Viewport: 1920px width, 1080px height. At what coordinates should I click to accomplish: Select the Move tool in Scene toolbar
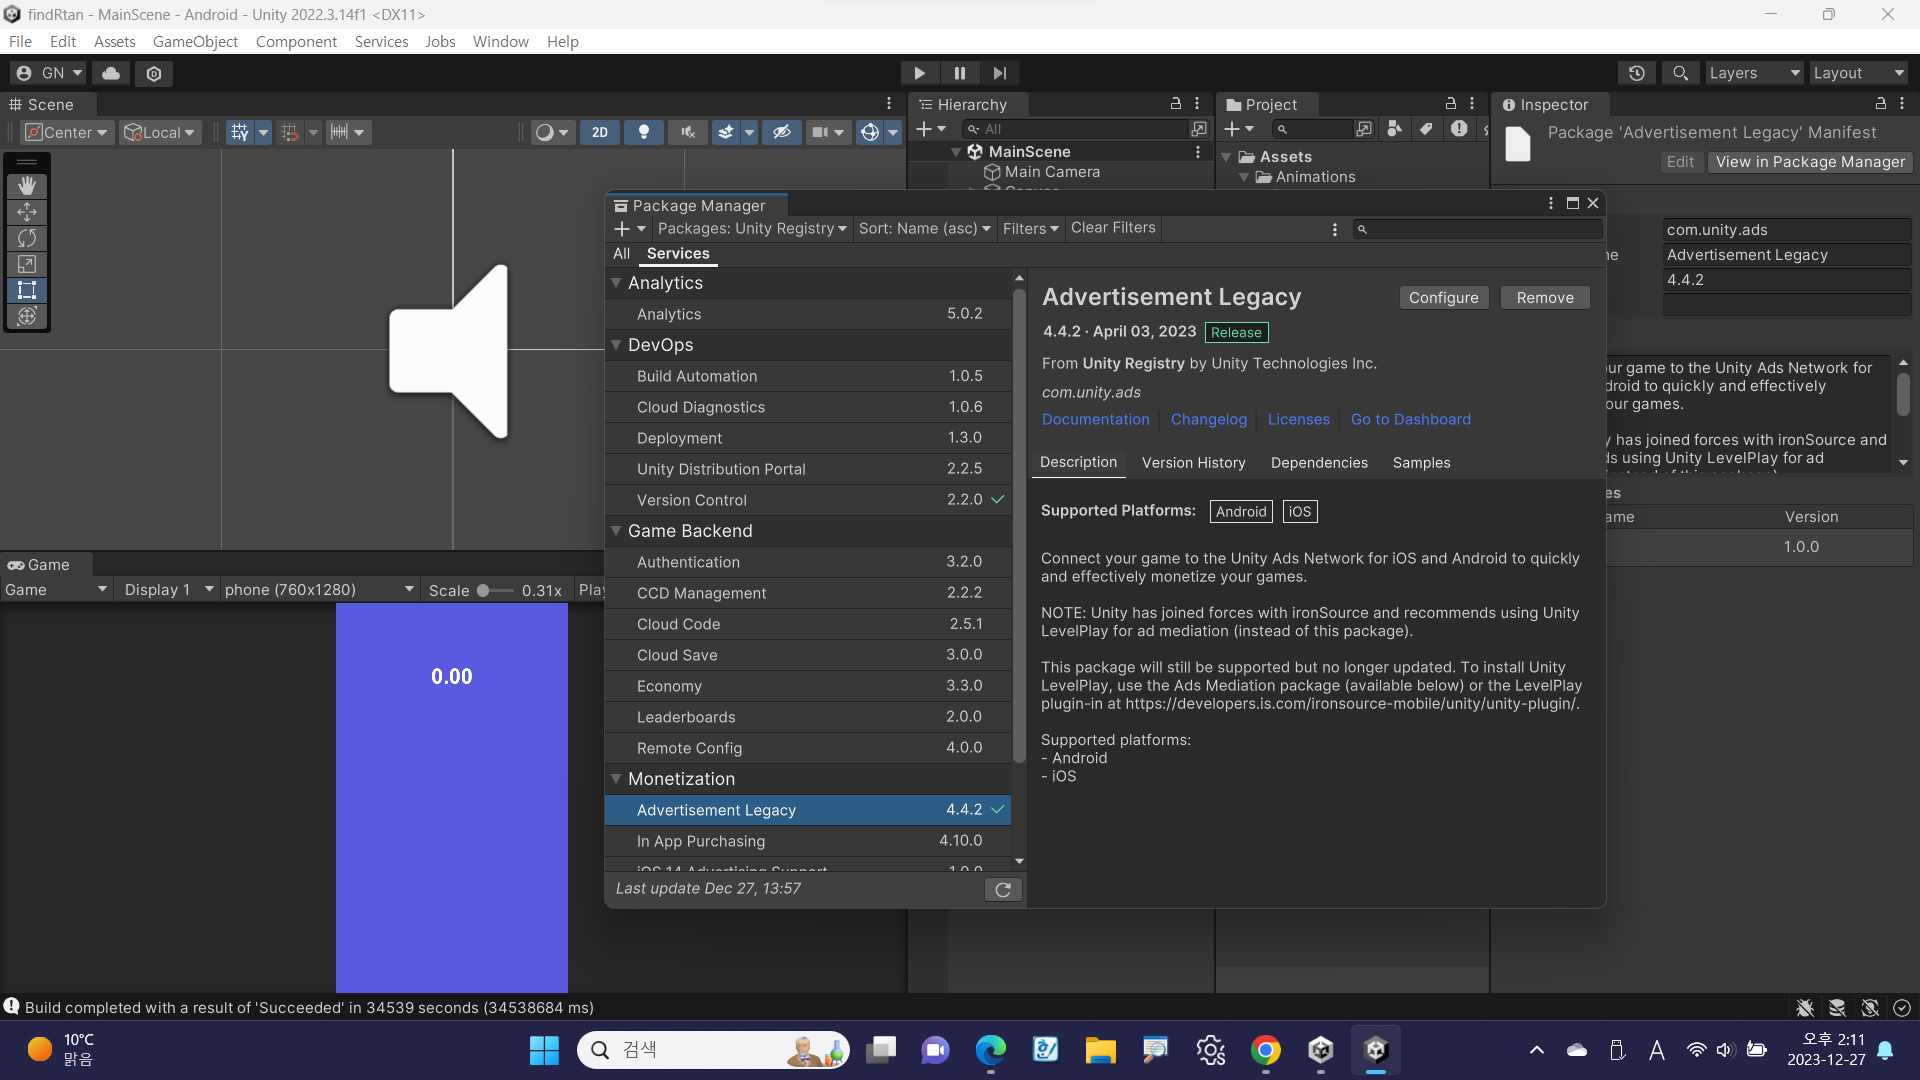pos(27,212)
